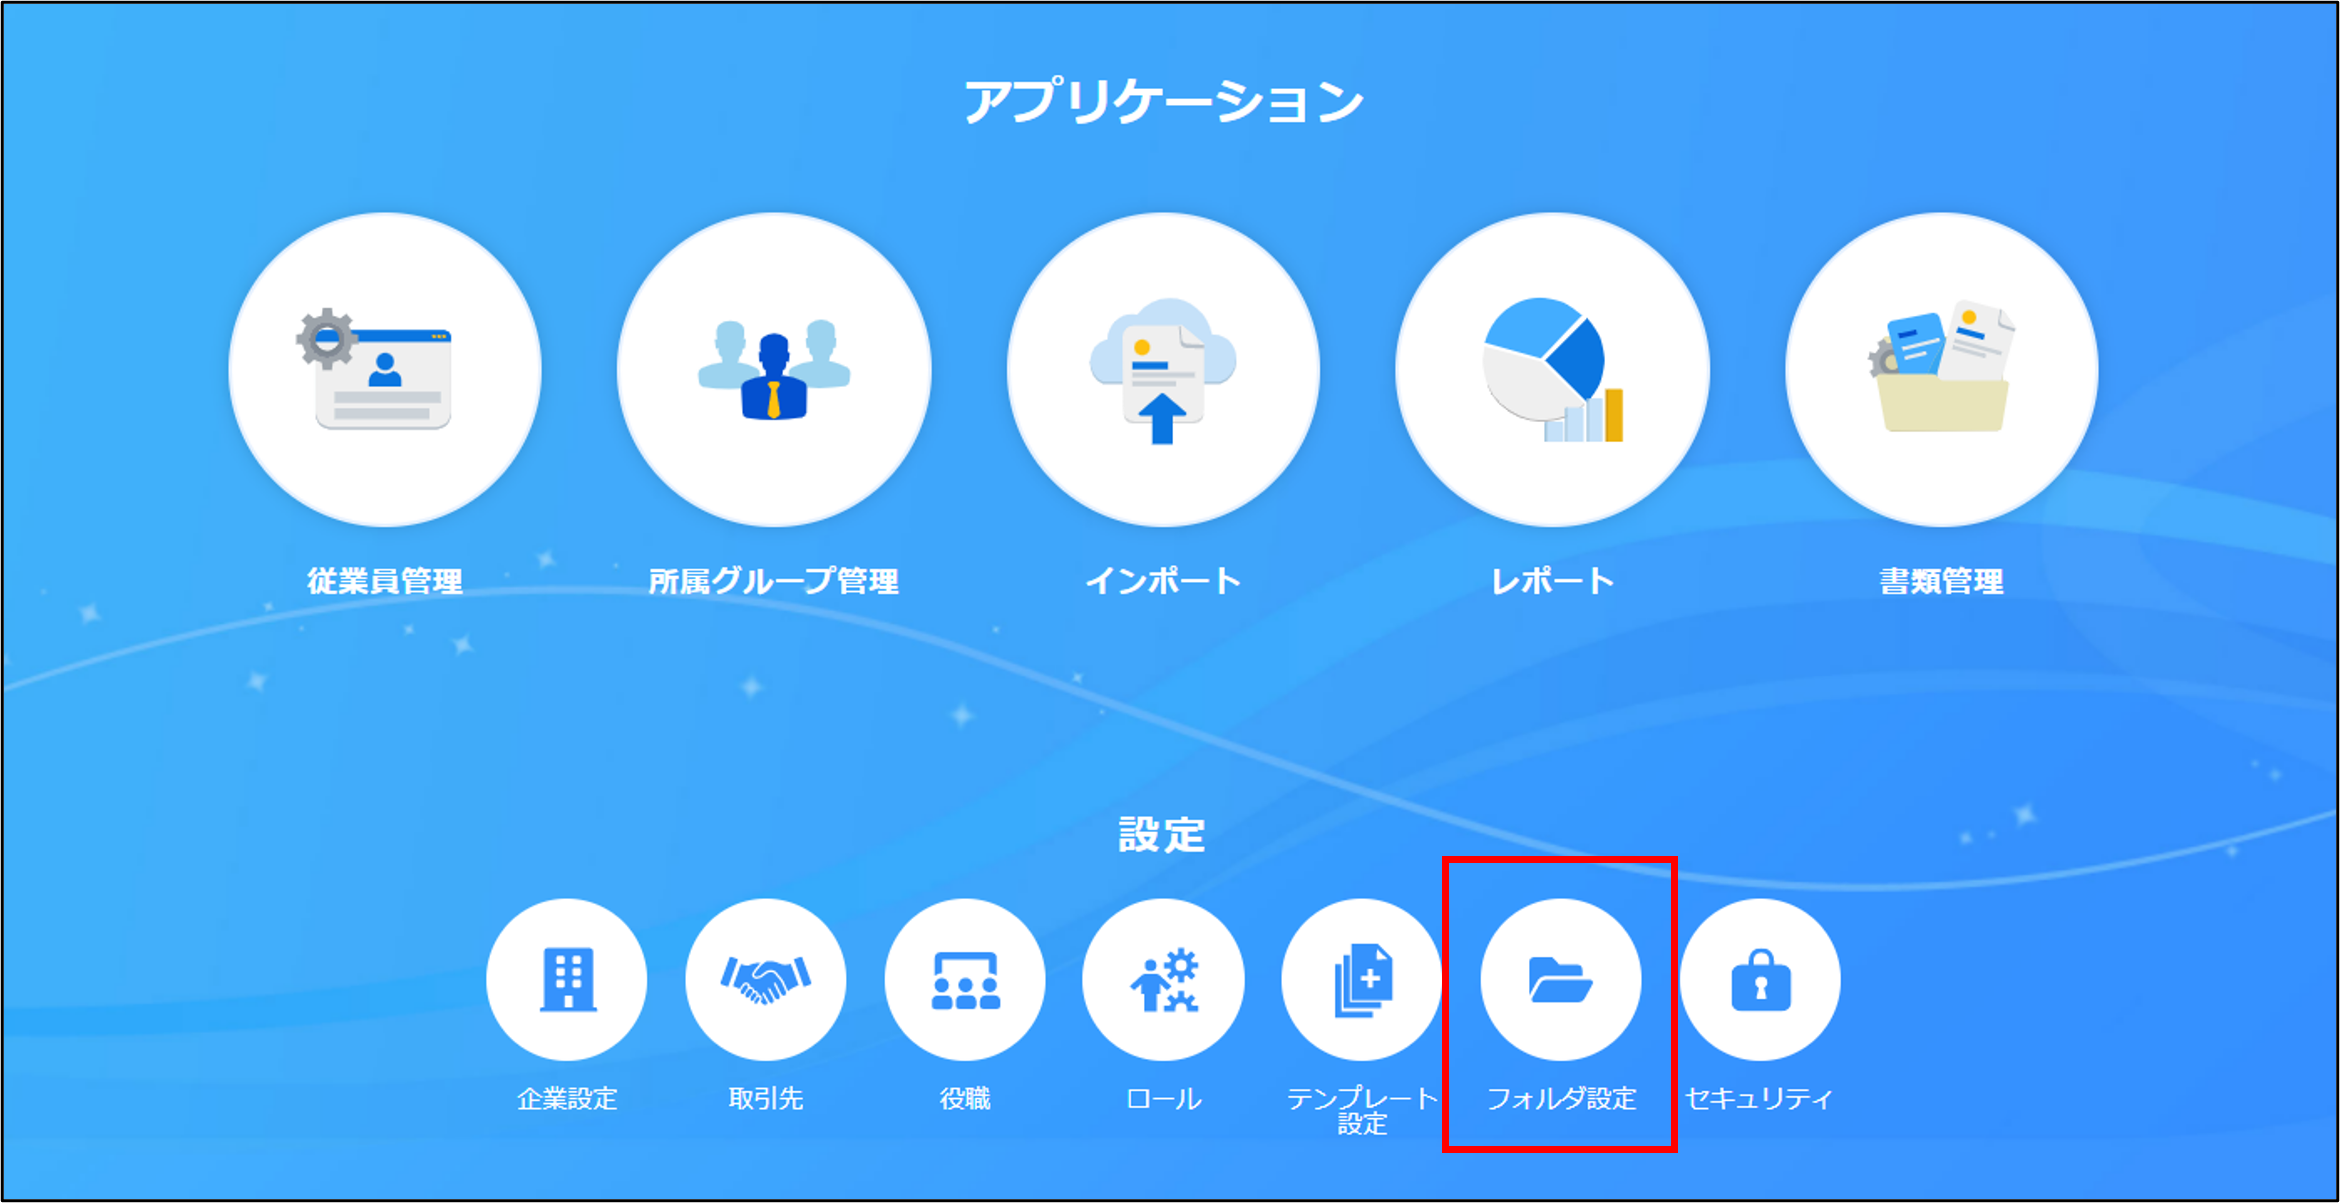Click the テンプレート設定 text label
The width and height of the screenshot is (2340, 1203).
[1362, 1110]
